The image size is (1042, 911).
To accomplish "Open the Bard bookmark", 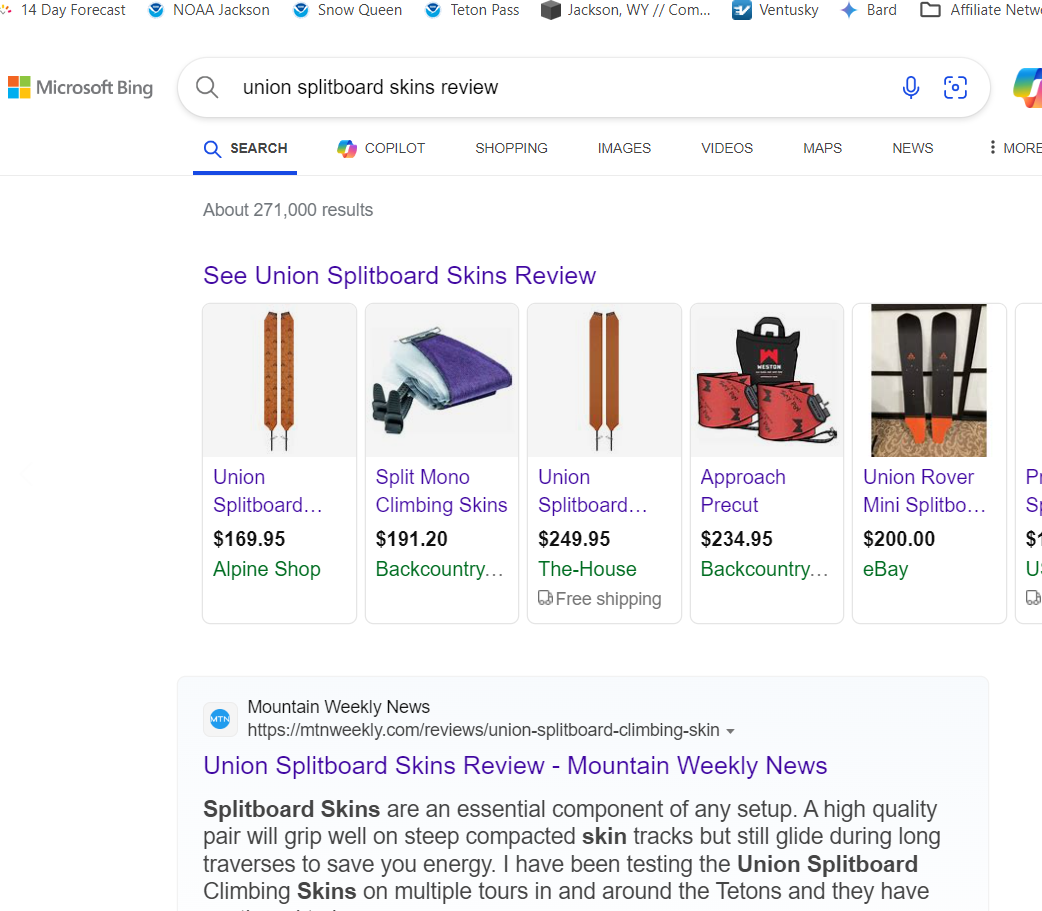I will point(868,10).
